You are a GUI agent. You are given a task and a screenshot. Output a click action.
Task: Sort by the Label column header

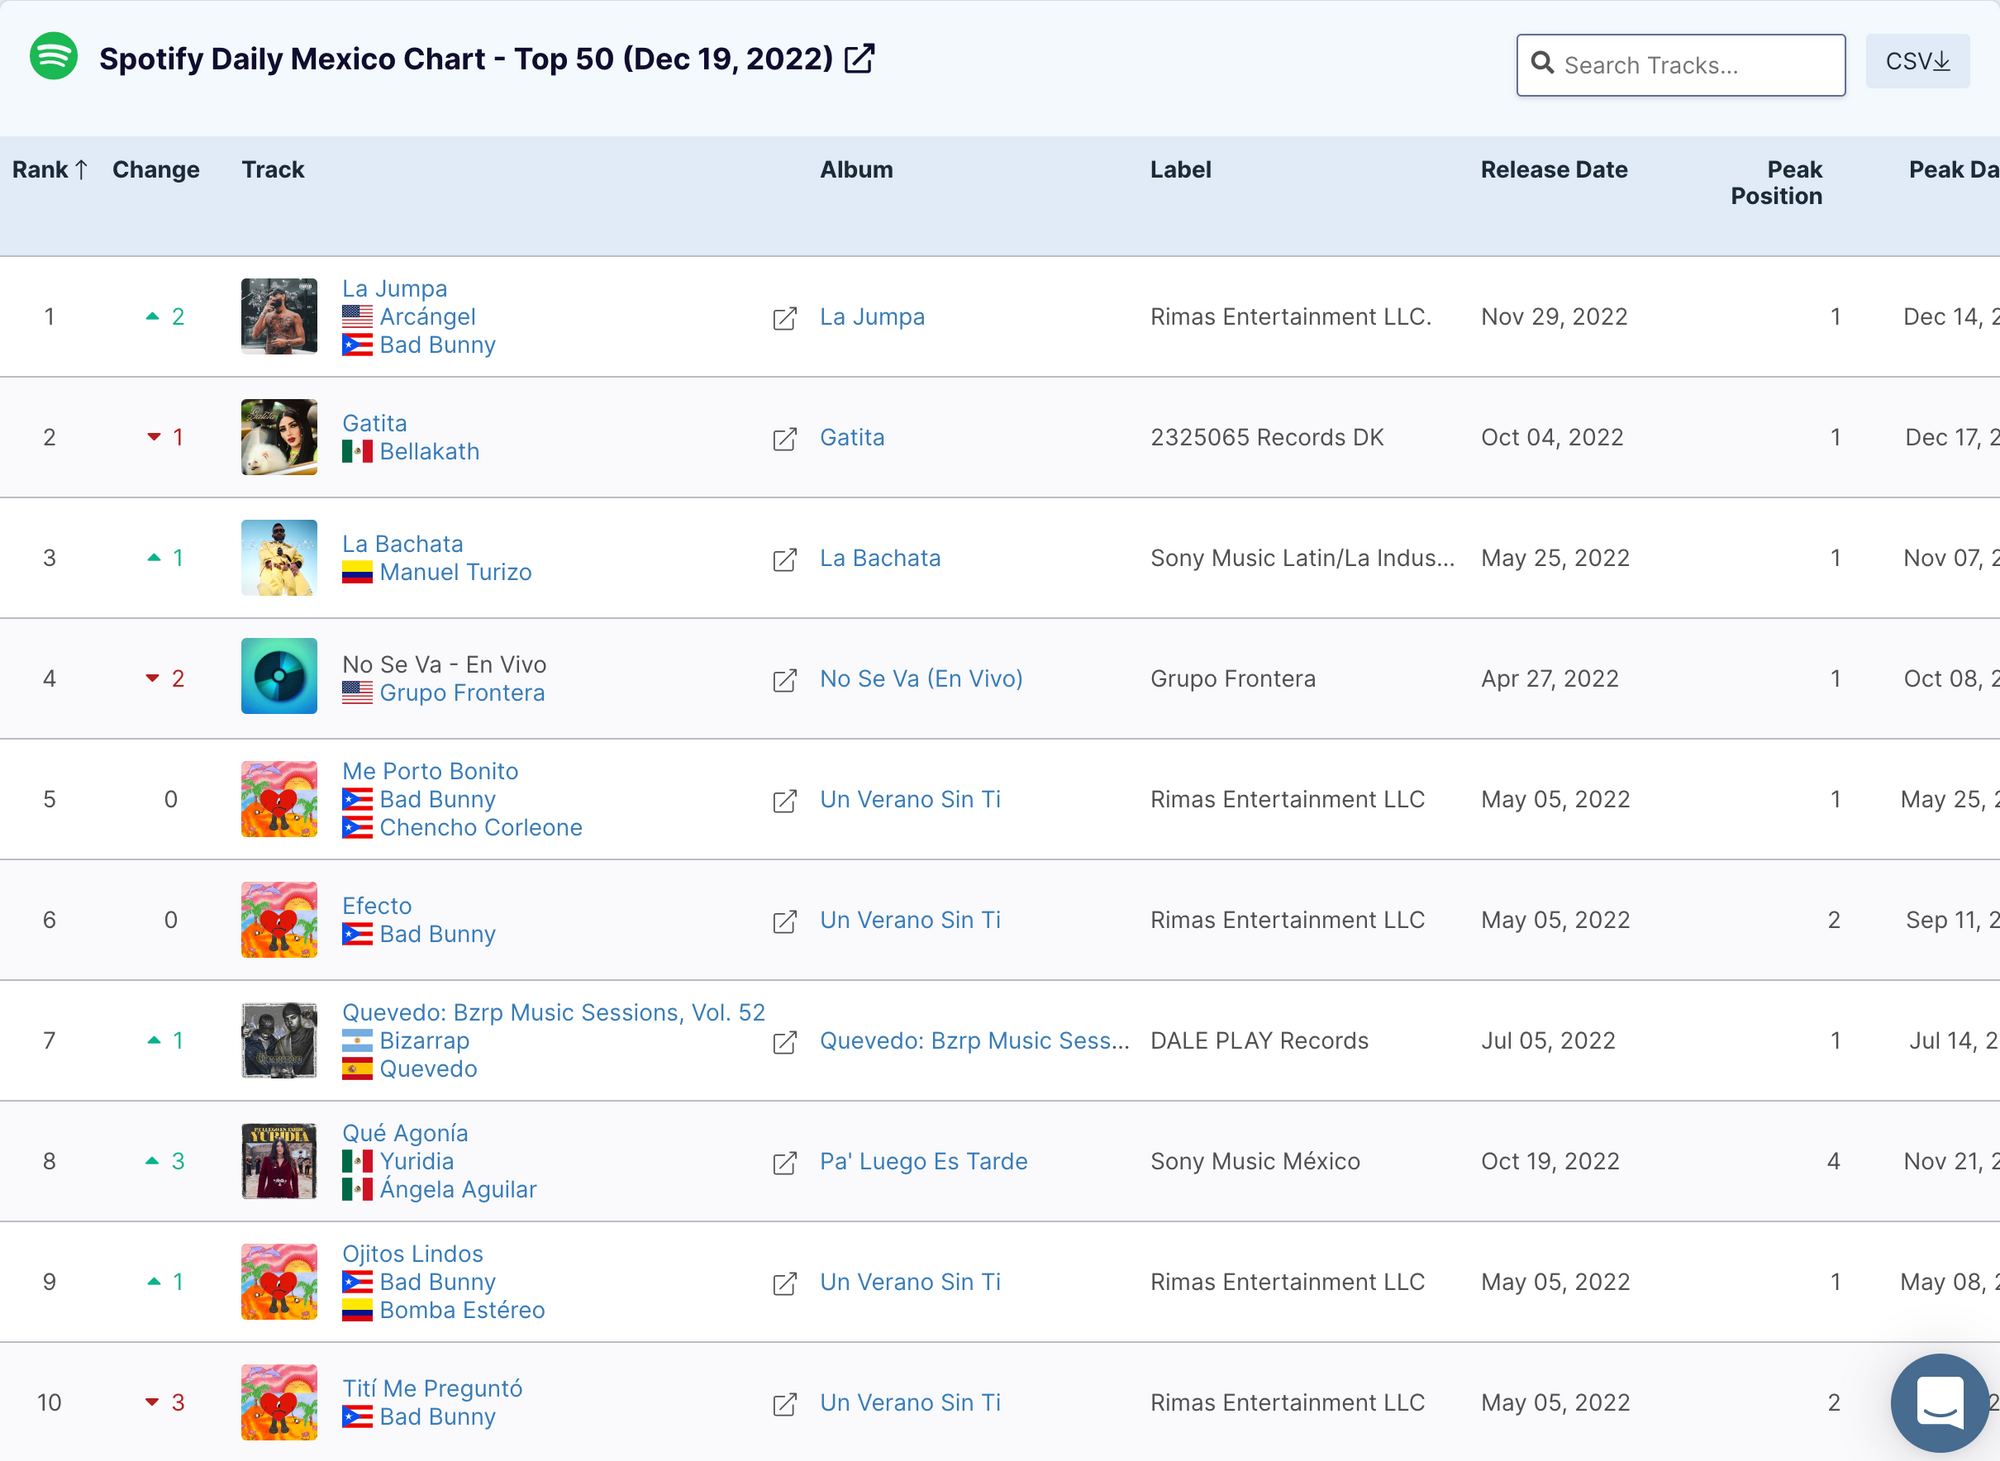(x=1180, y=170)
